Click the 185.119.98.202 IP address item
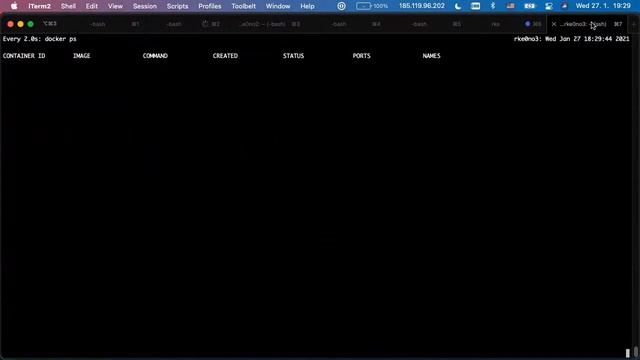The width and height of the screenshot is (640, 360). pos(422,6)
